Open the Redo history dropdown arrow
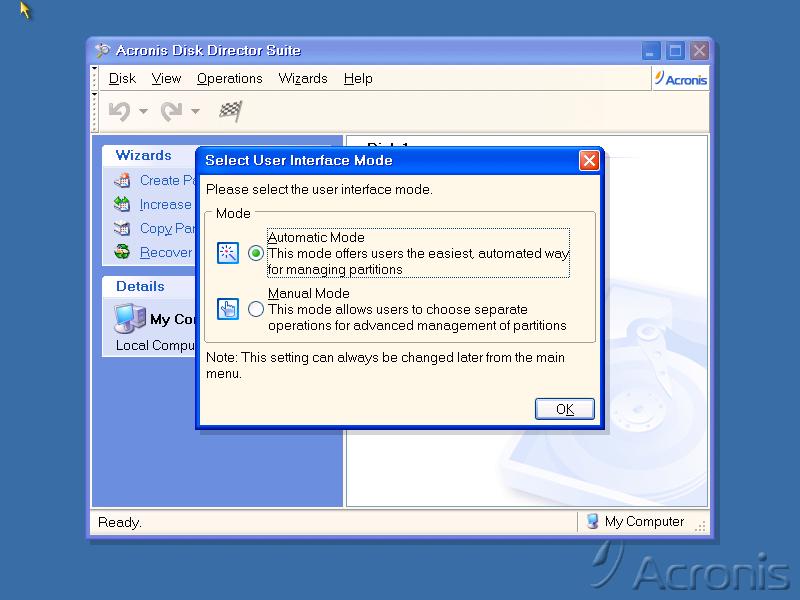Viewport: 800px width, 600px height. tap(195, 111)
